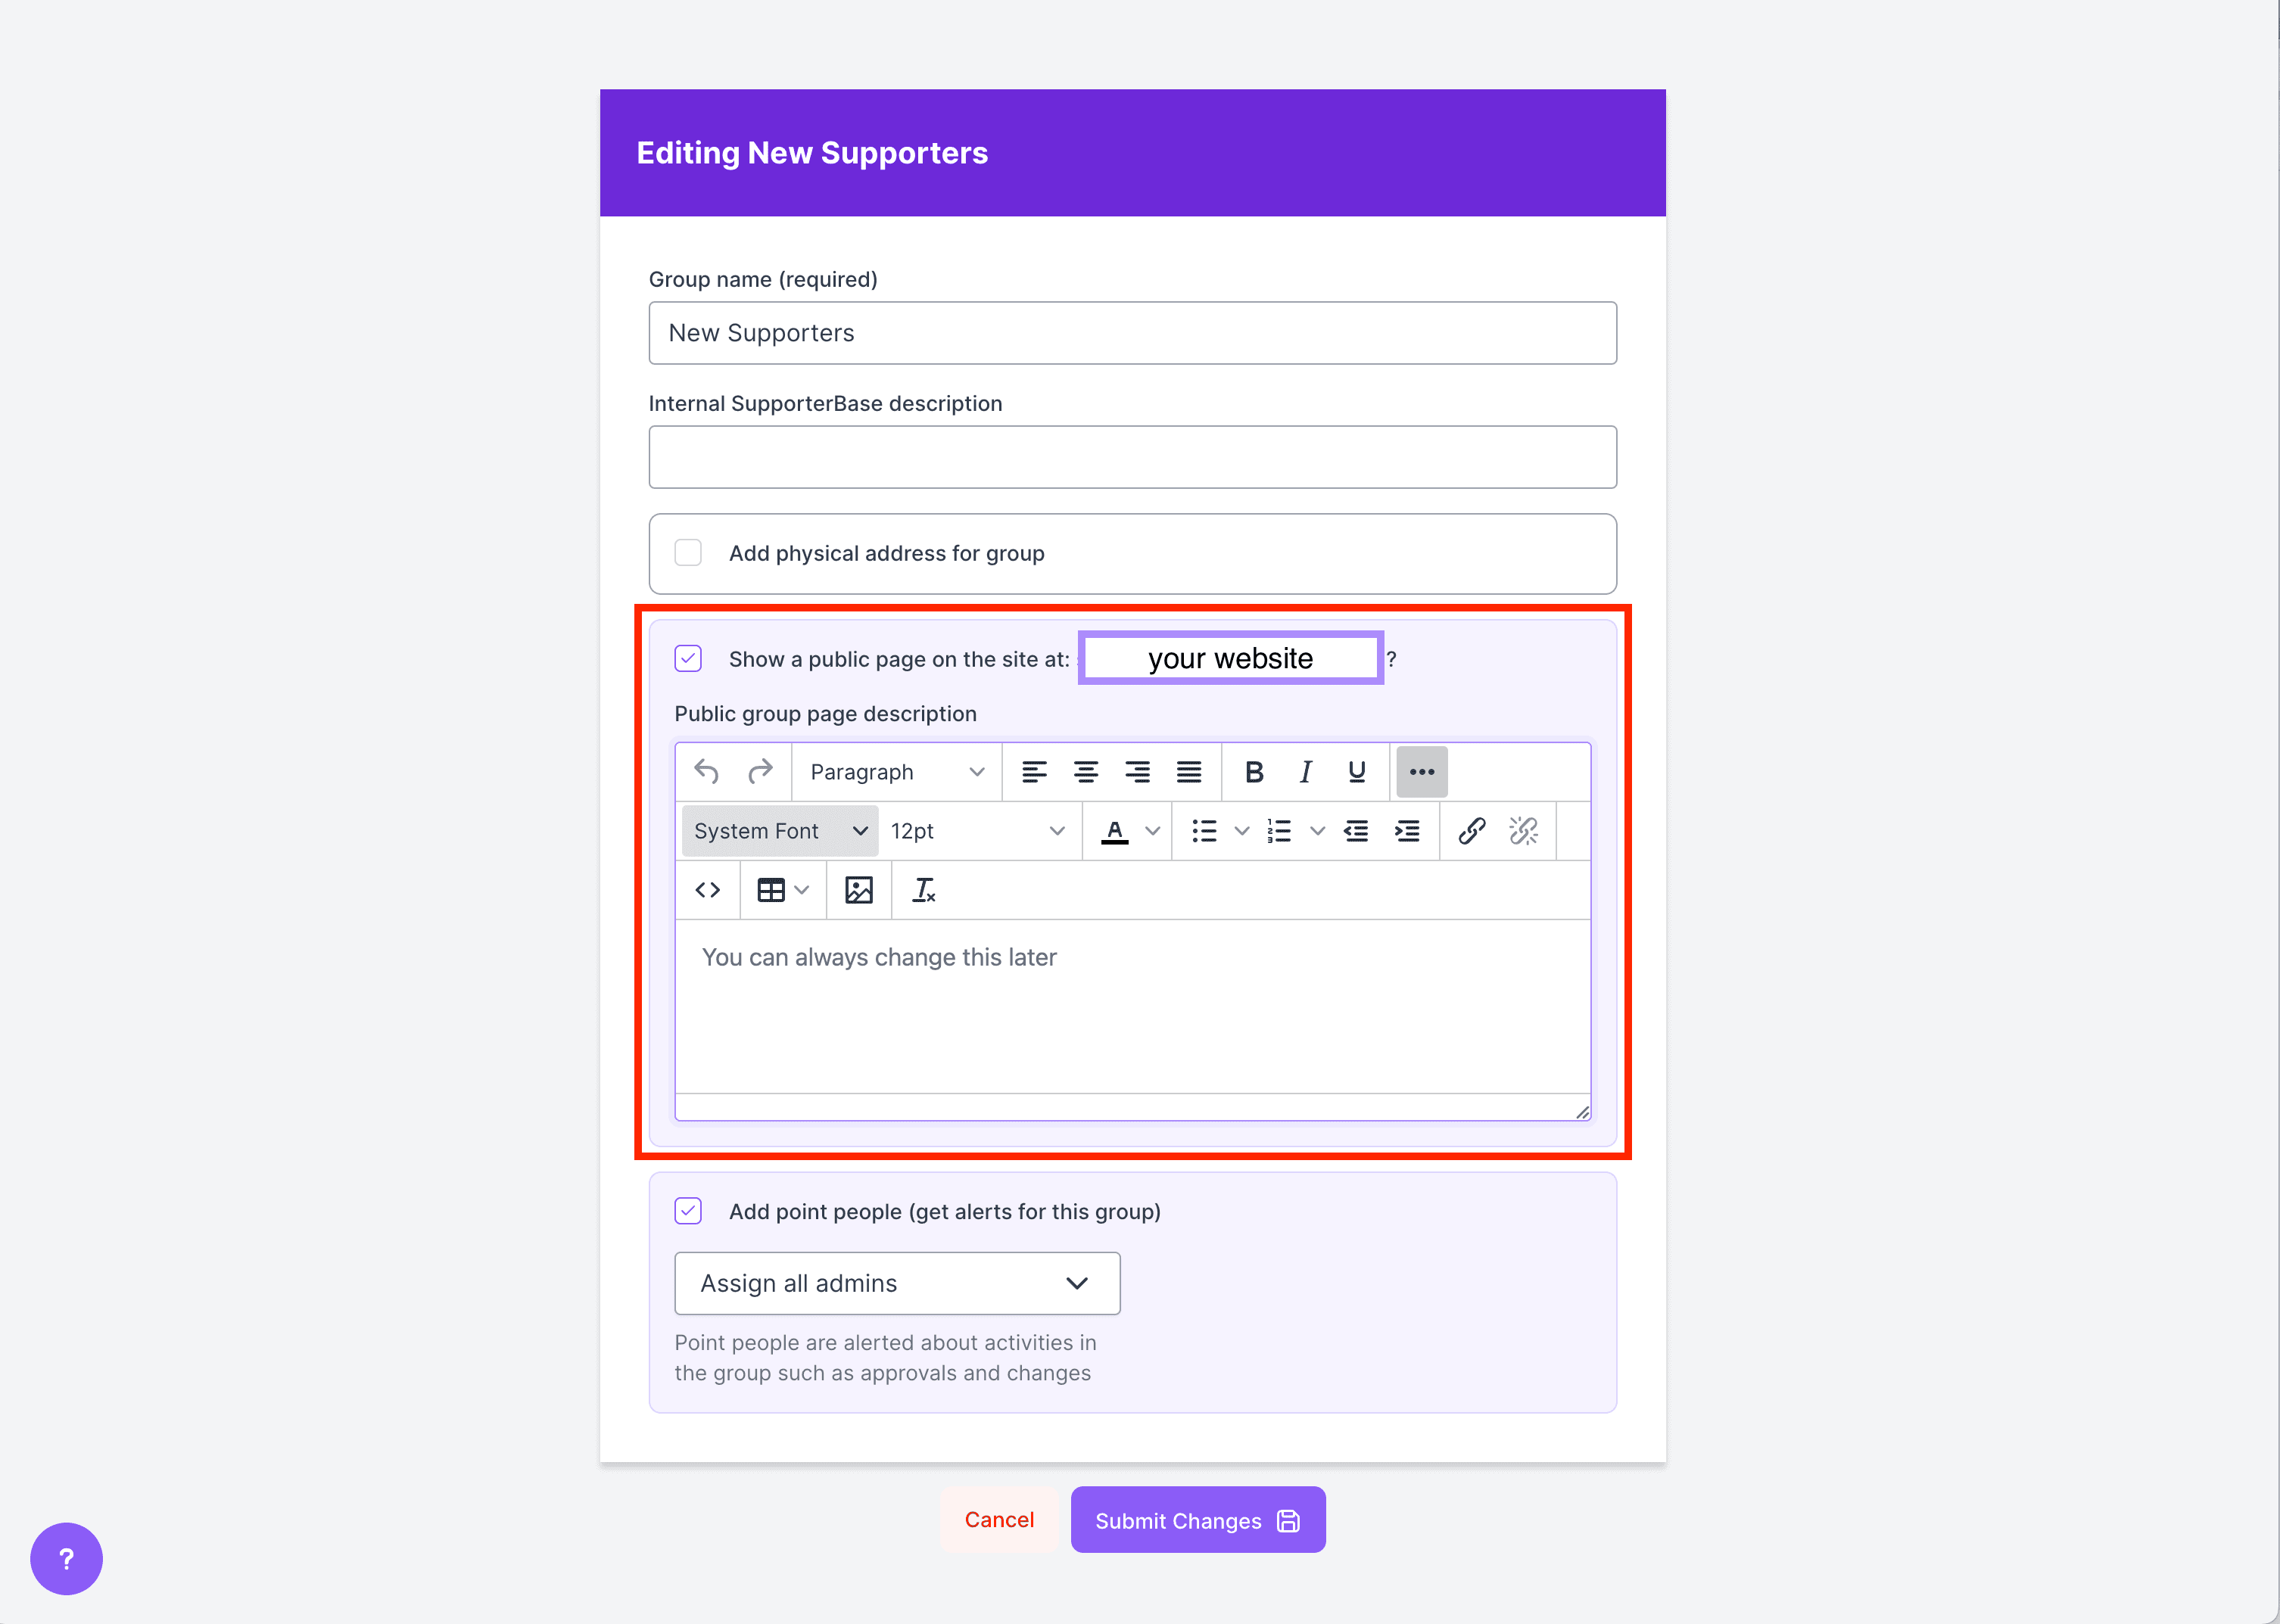Click the Submit Changes button
The image size is (2280, 1624).
coord(1197,1520)
